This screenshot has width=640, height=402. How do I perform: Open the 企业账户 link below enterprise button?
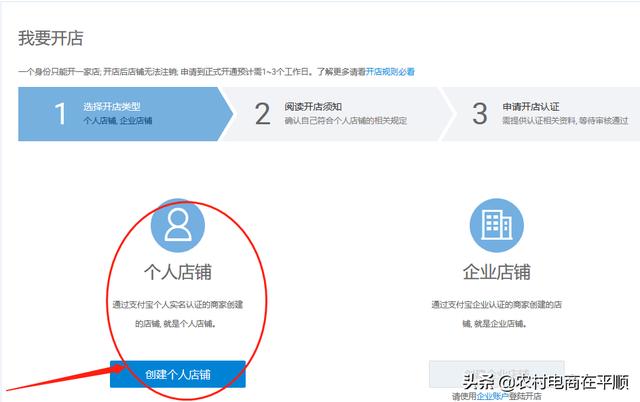493,396
